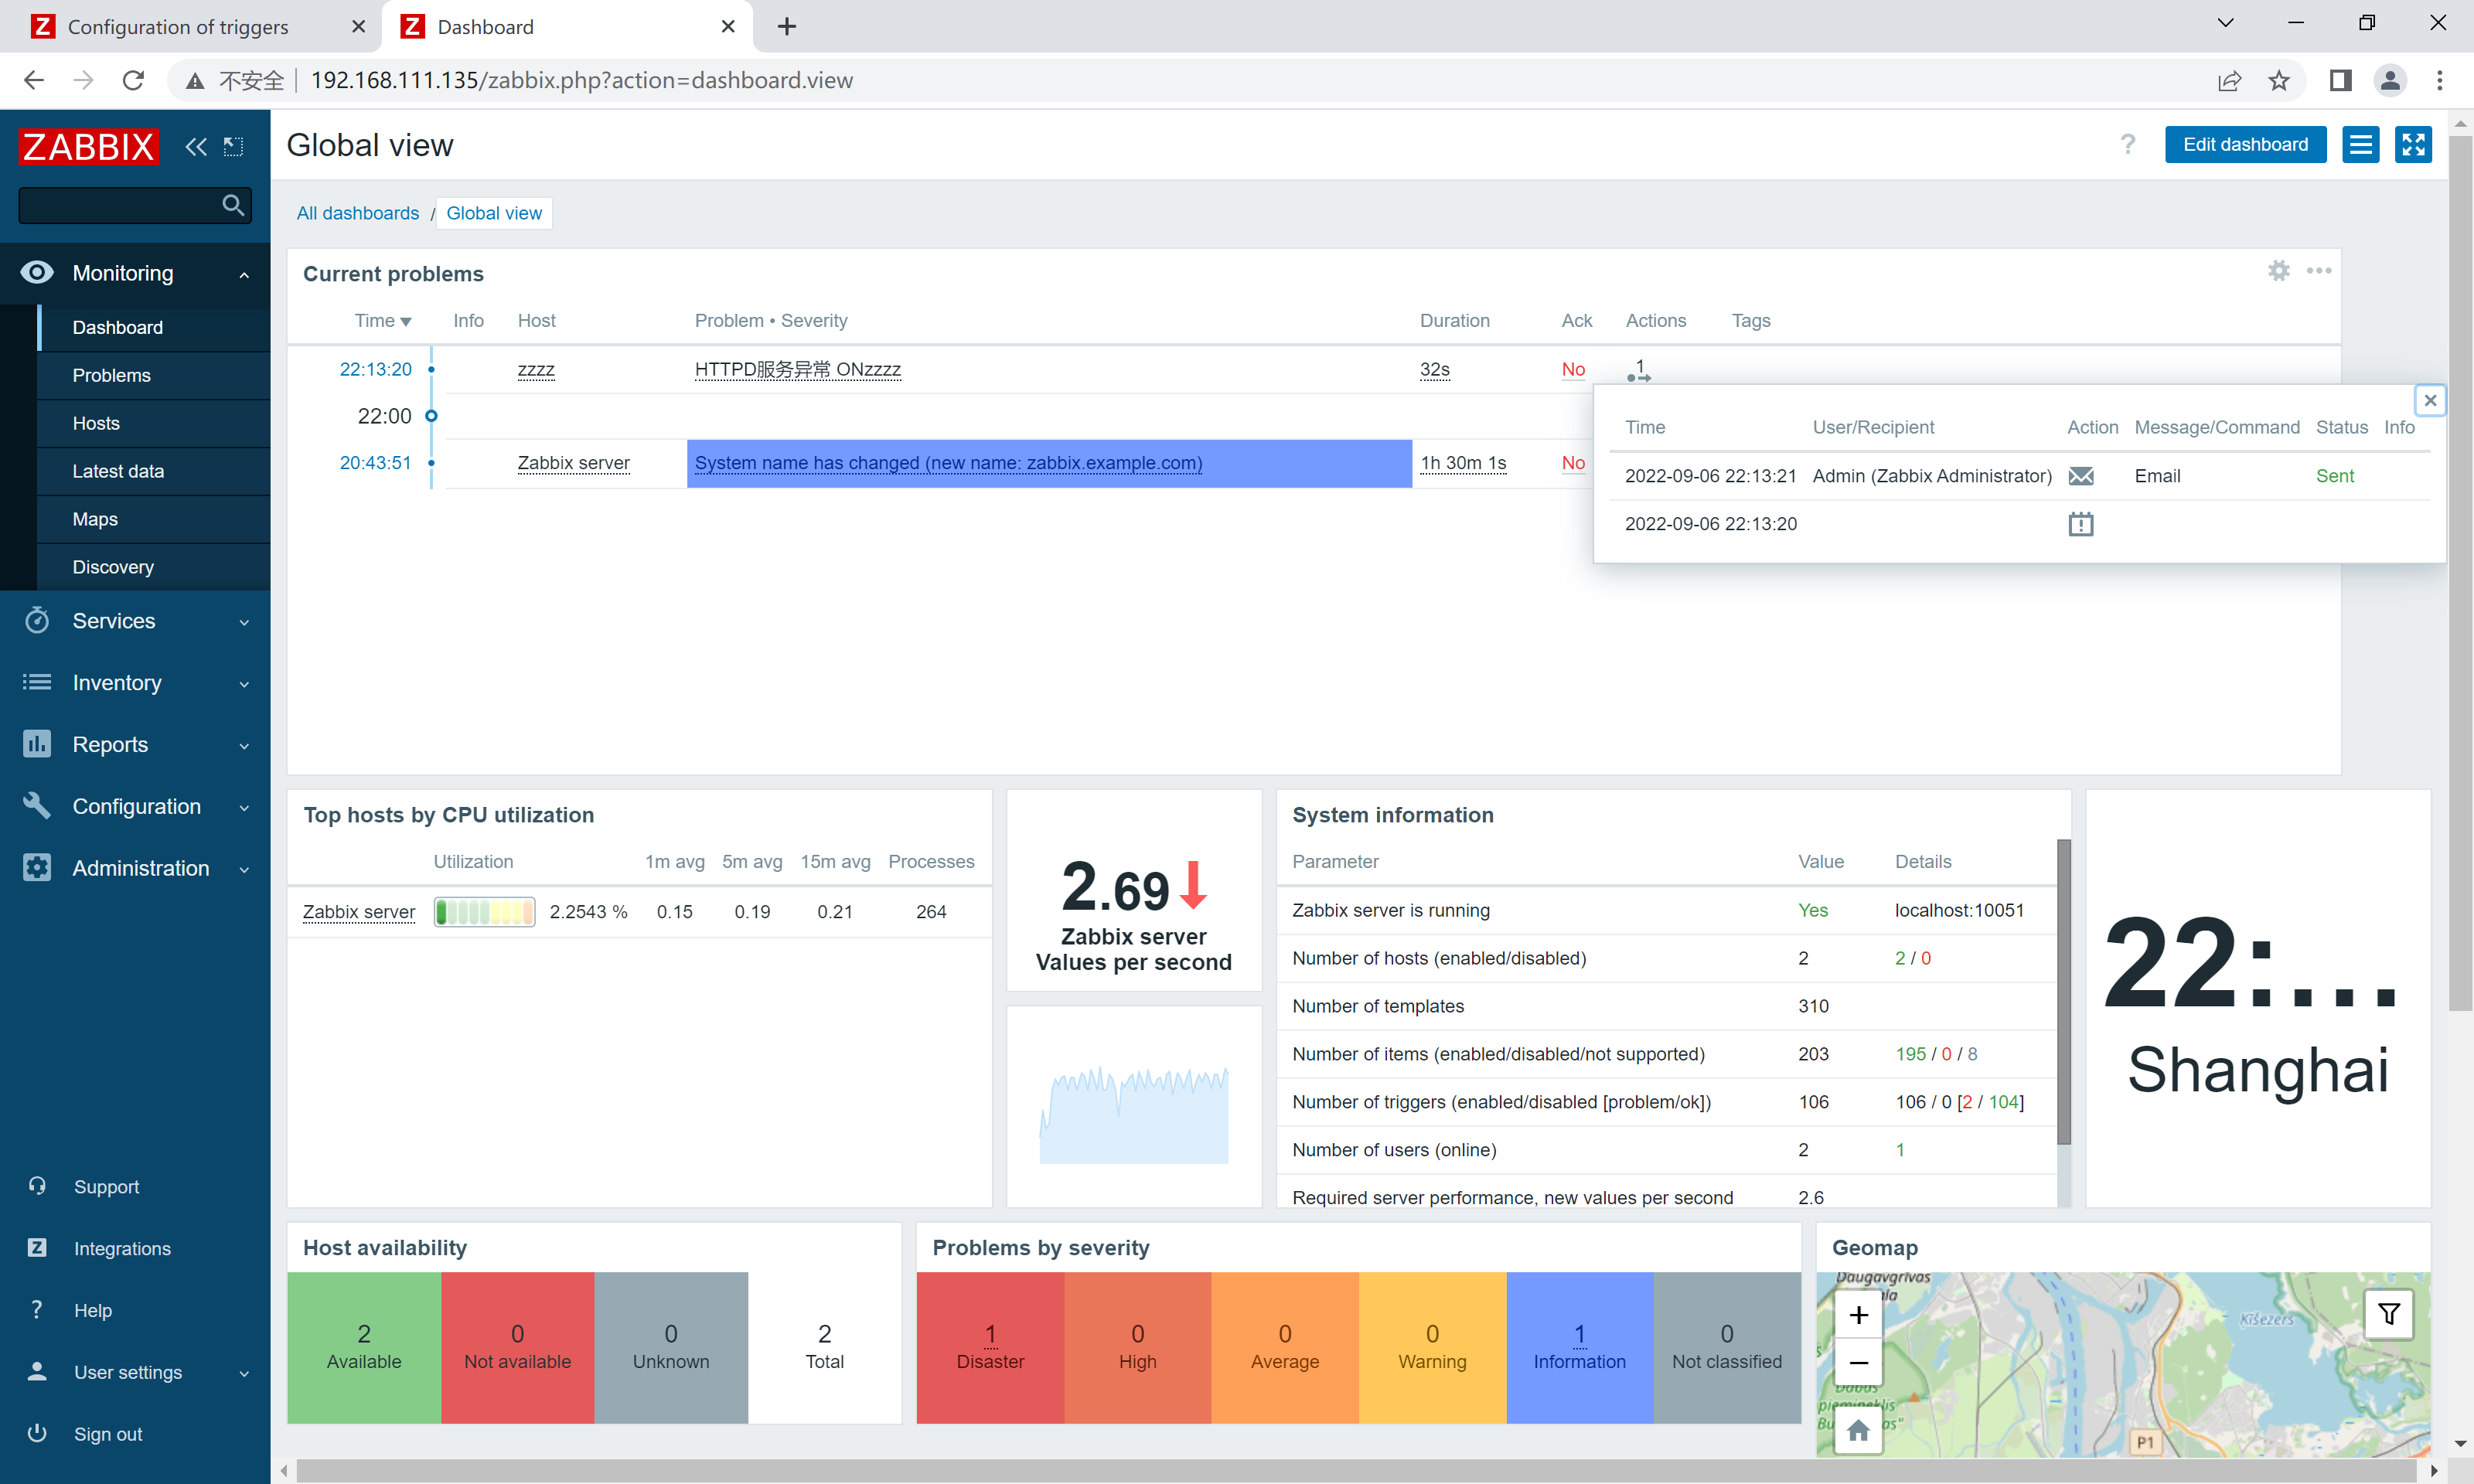Image resolution: width=2474 pixels, height=1484 pixels.
Task: Open Current problems widget three-dots menu
Action: [2319, 271]
